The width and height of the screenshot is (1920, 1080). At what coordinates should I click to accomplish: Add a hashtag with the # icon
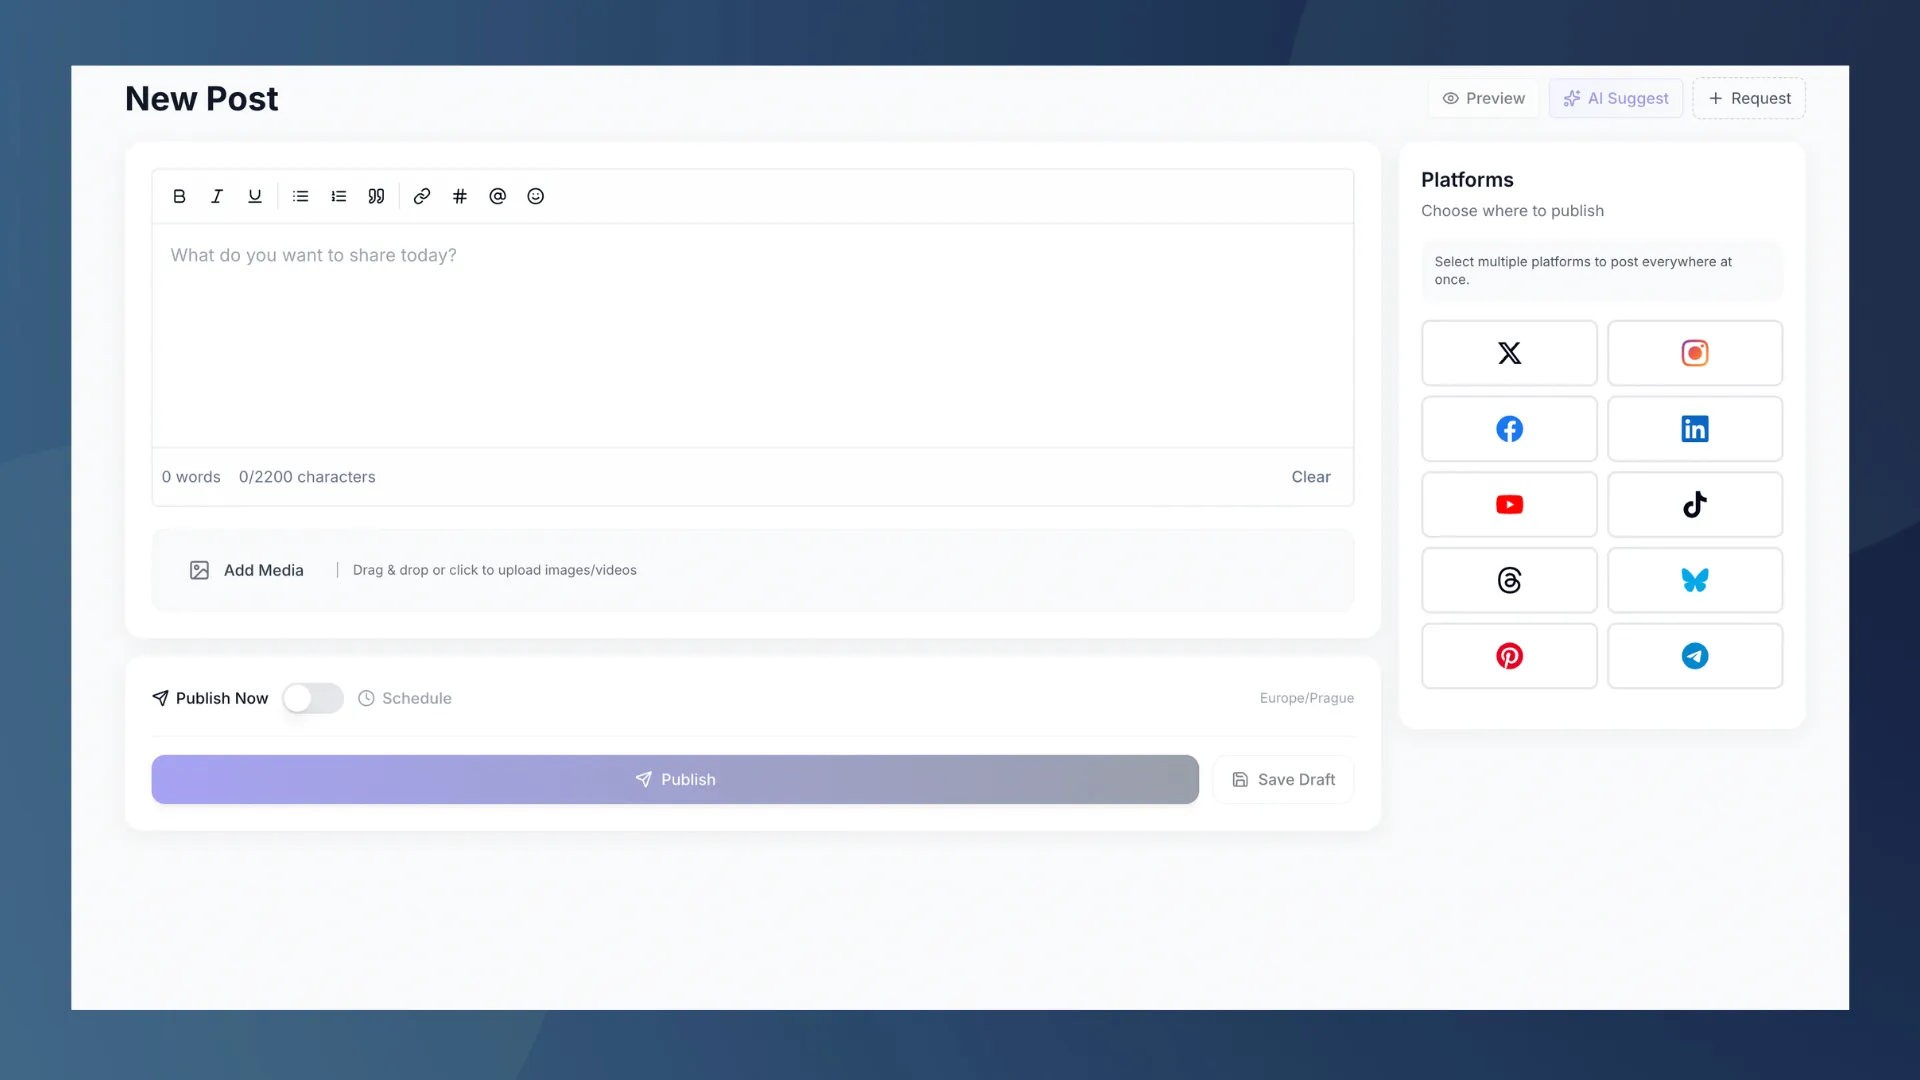(460, 196)
